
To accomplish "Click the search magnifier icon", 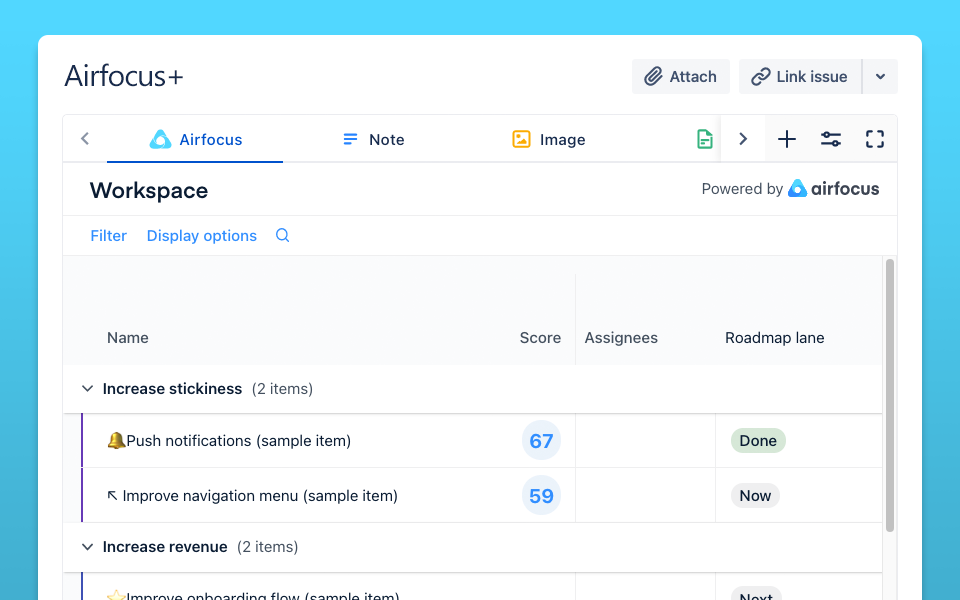I will point(282,236).
